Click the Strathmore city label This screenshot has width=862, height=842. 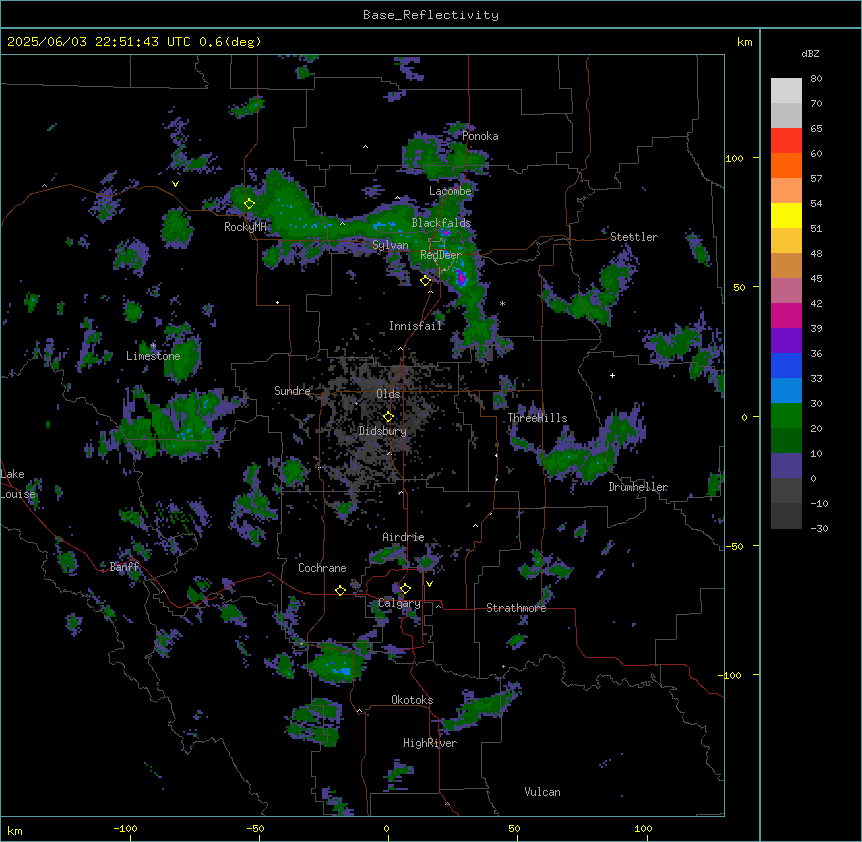516,608
